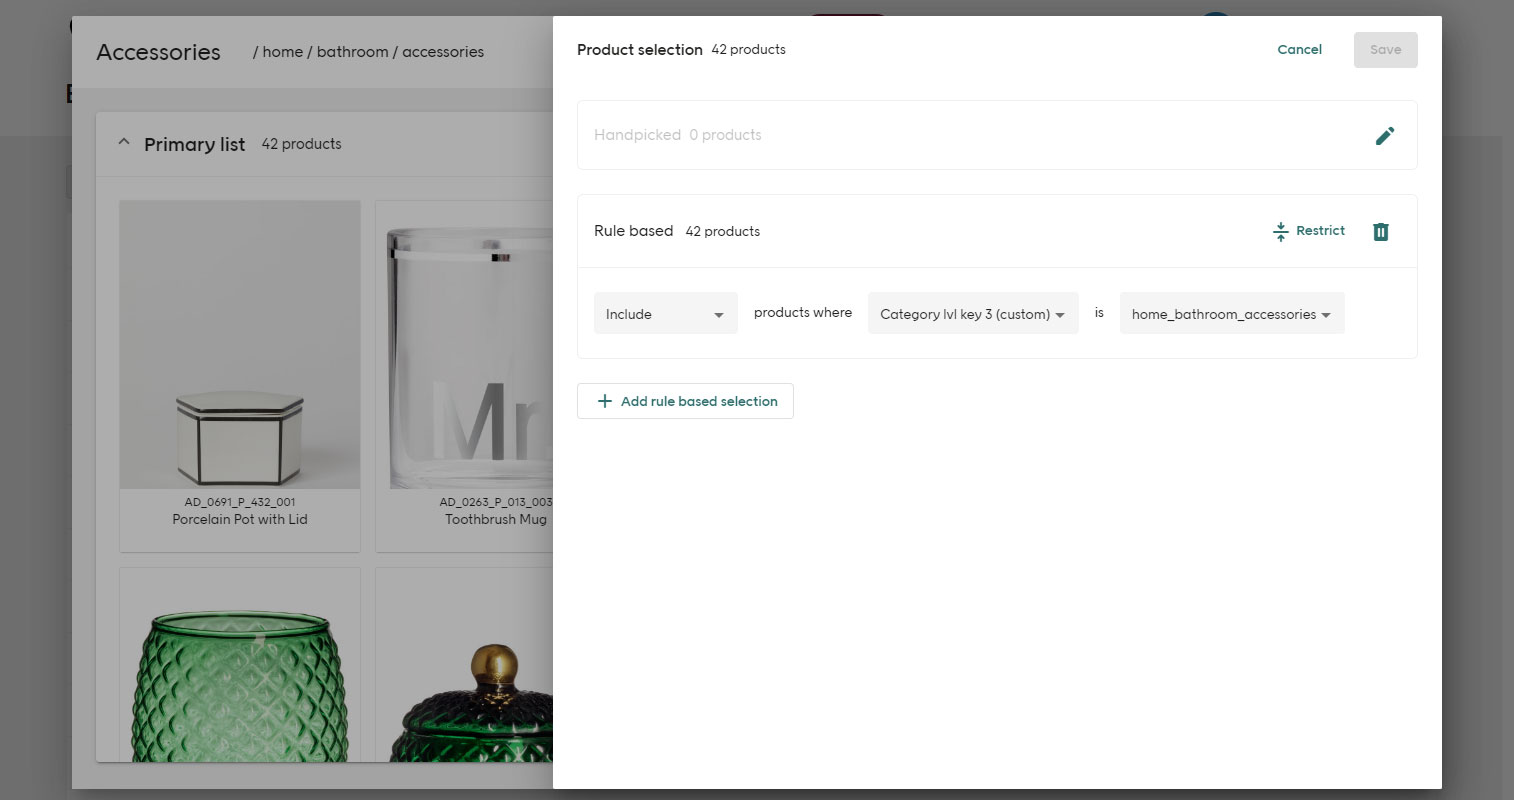The image size is (1514, 800).
Task: Save the product selection
Action: [x=1385, y=50]
